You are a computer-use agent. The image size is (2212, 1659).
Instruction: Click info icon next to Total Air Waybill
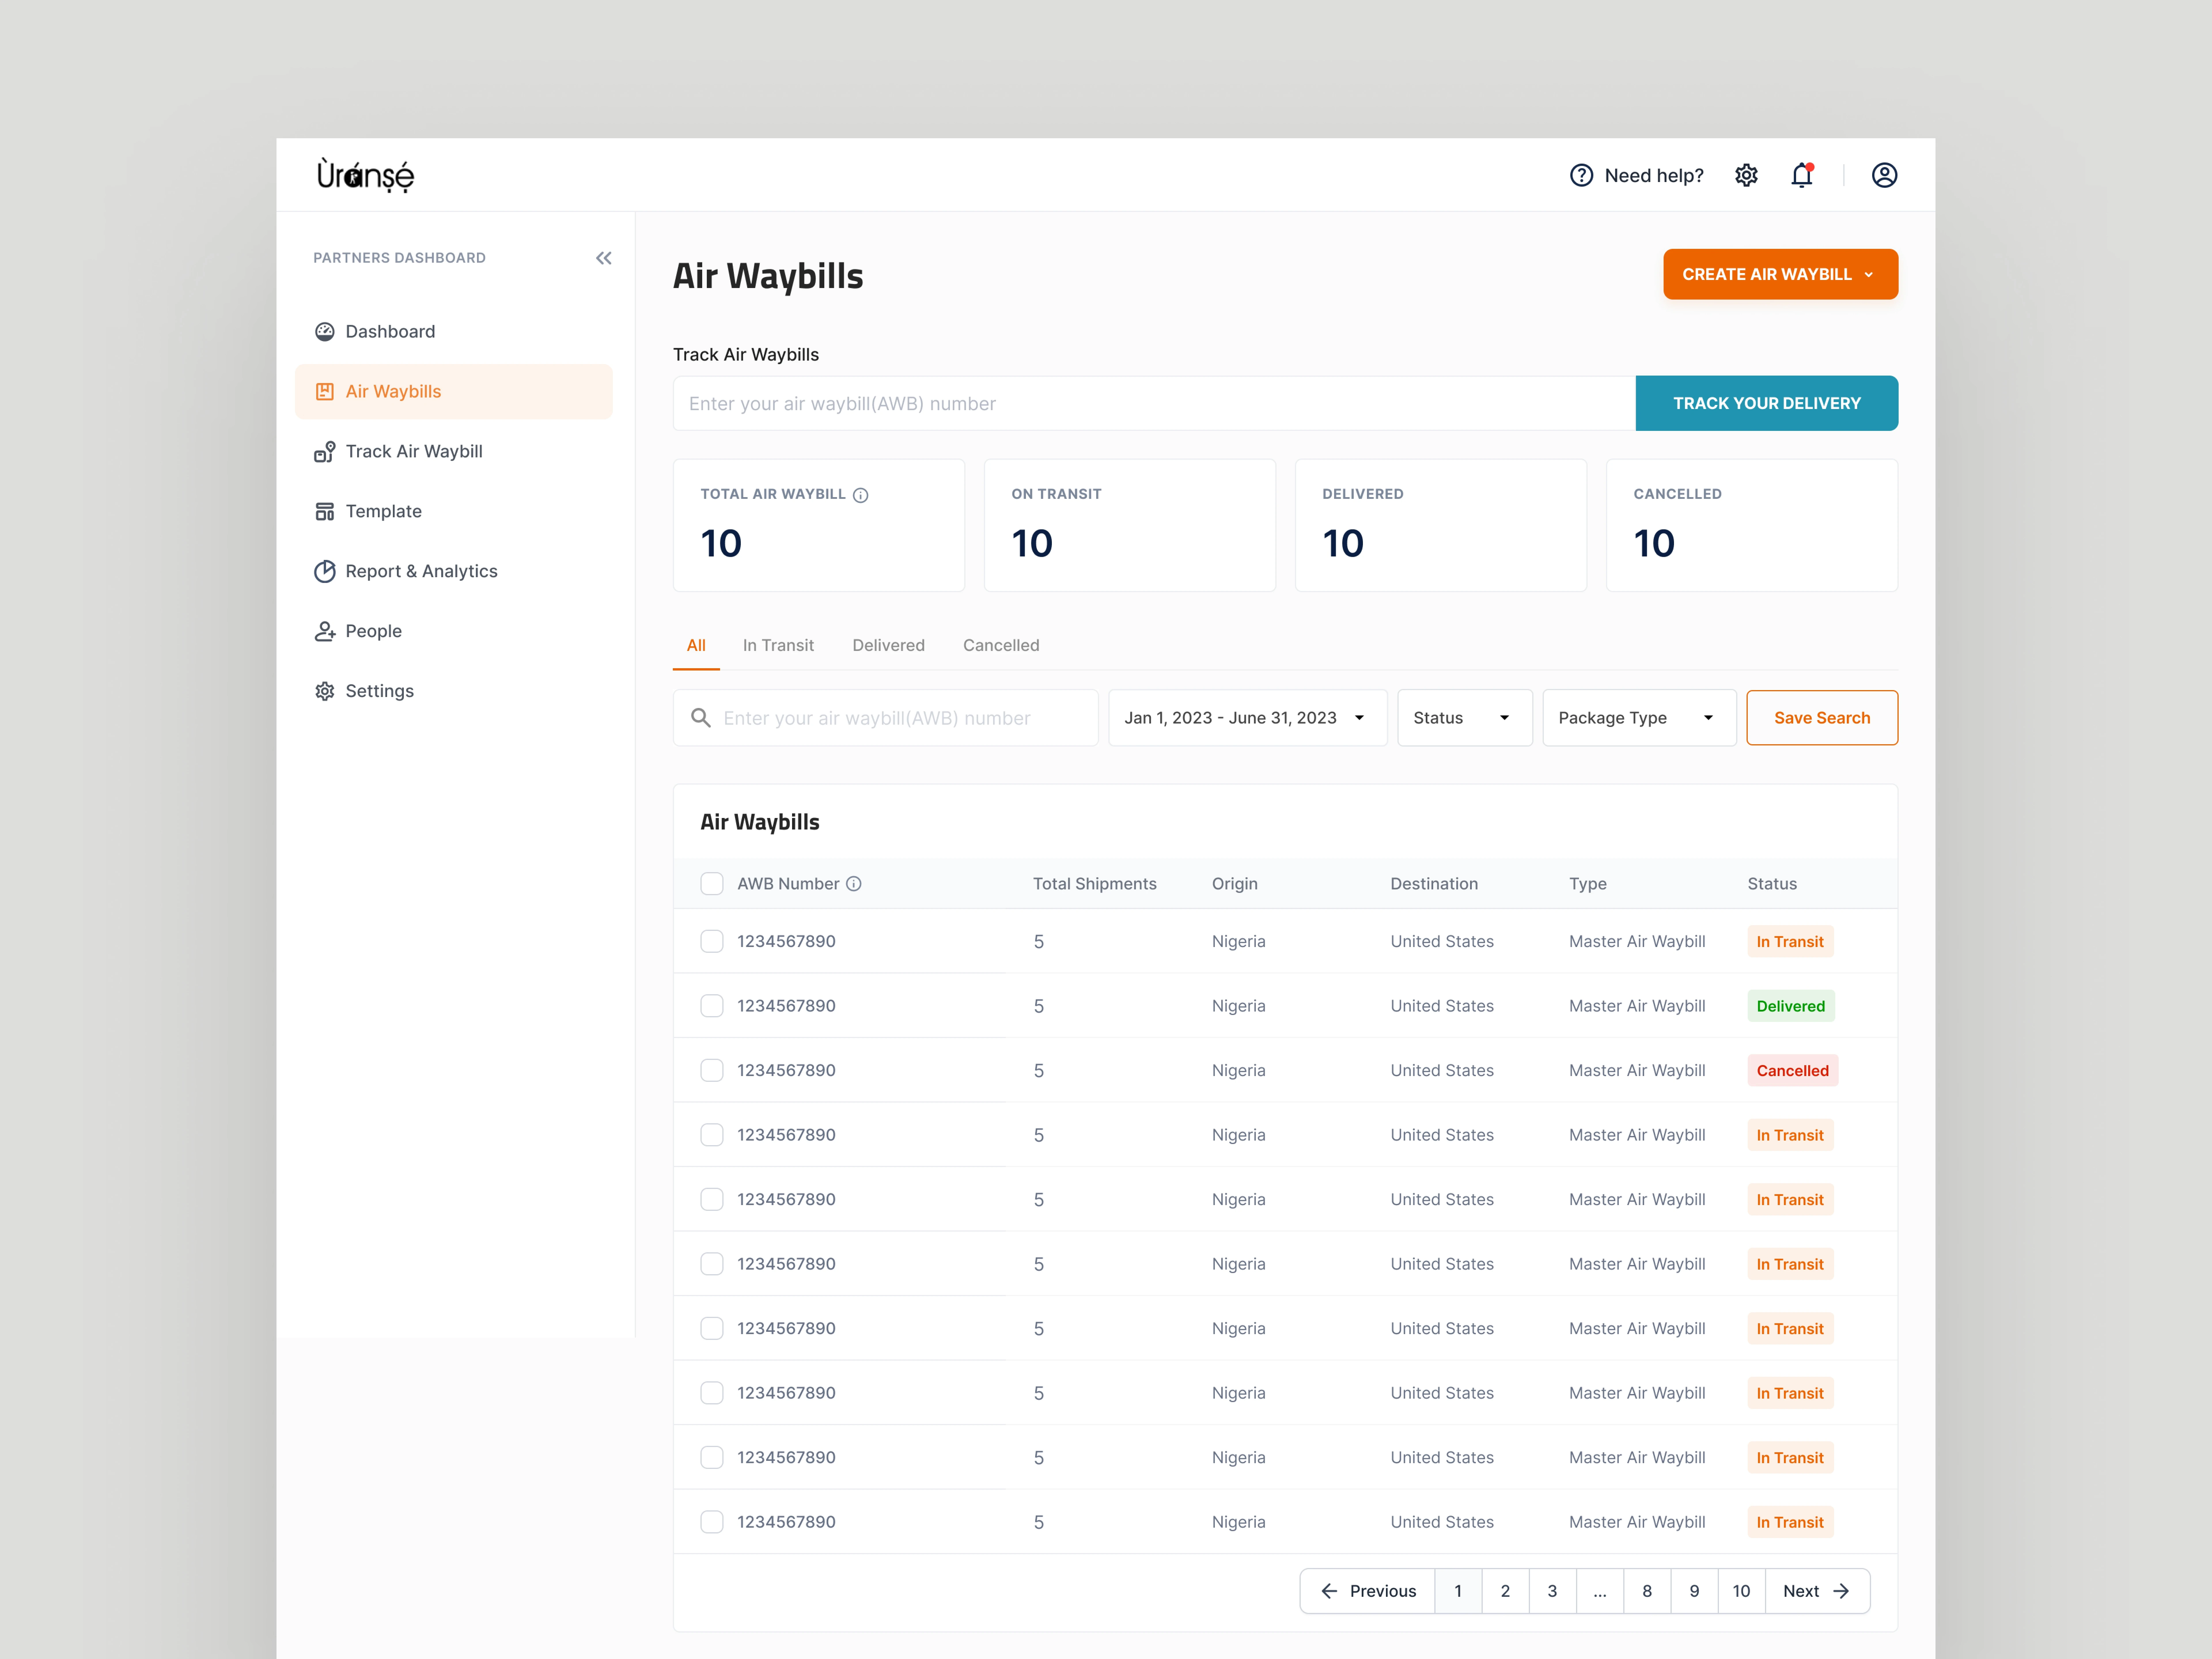(x=860, y=495)
